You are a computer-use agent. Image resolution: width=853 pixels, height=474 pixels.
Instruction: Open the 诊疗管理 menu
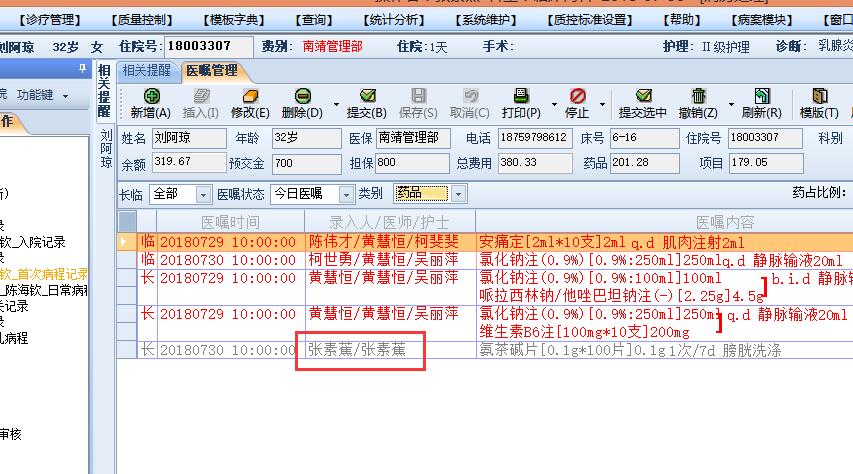[50, 20]
